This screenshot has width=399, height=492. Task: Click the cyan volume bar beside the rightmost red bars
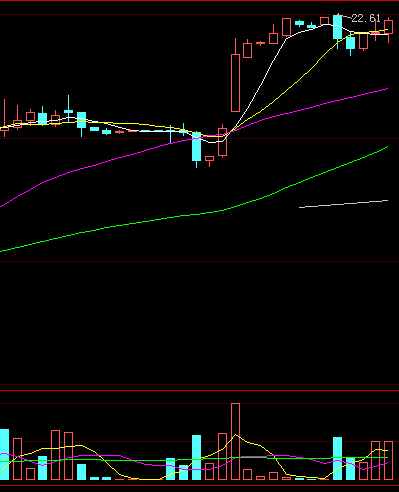coord(350,469)
